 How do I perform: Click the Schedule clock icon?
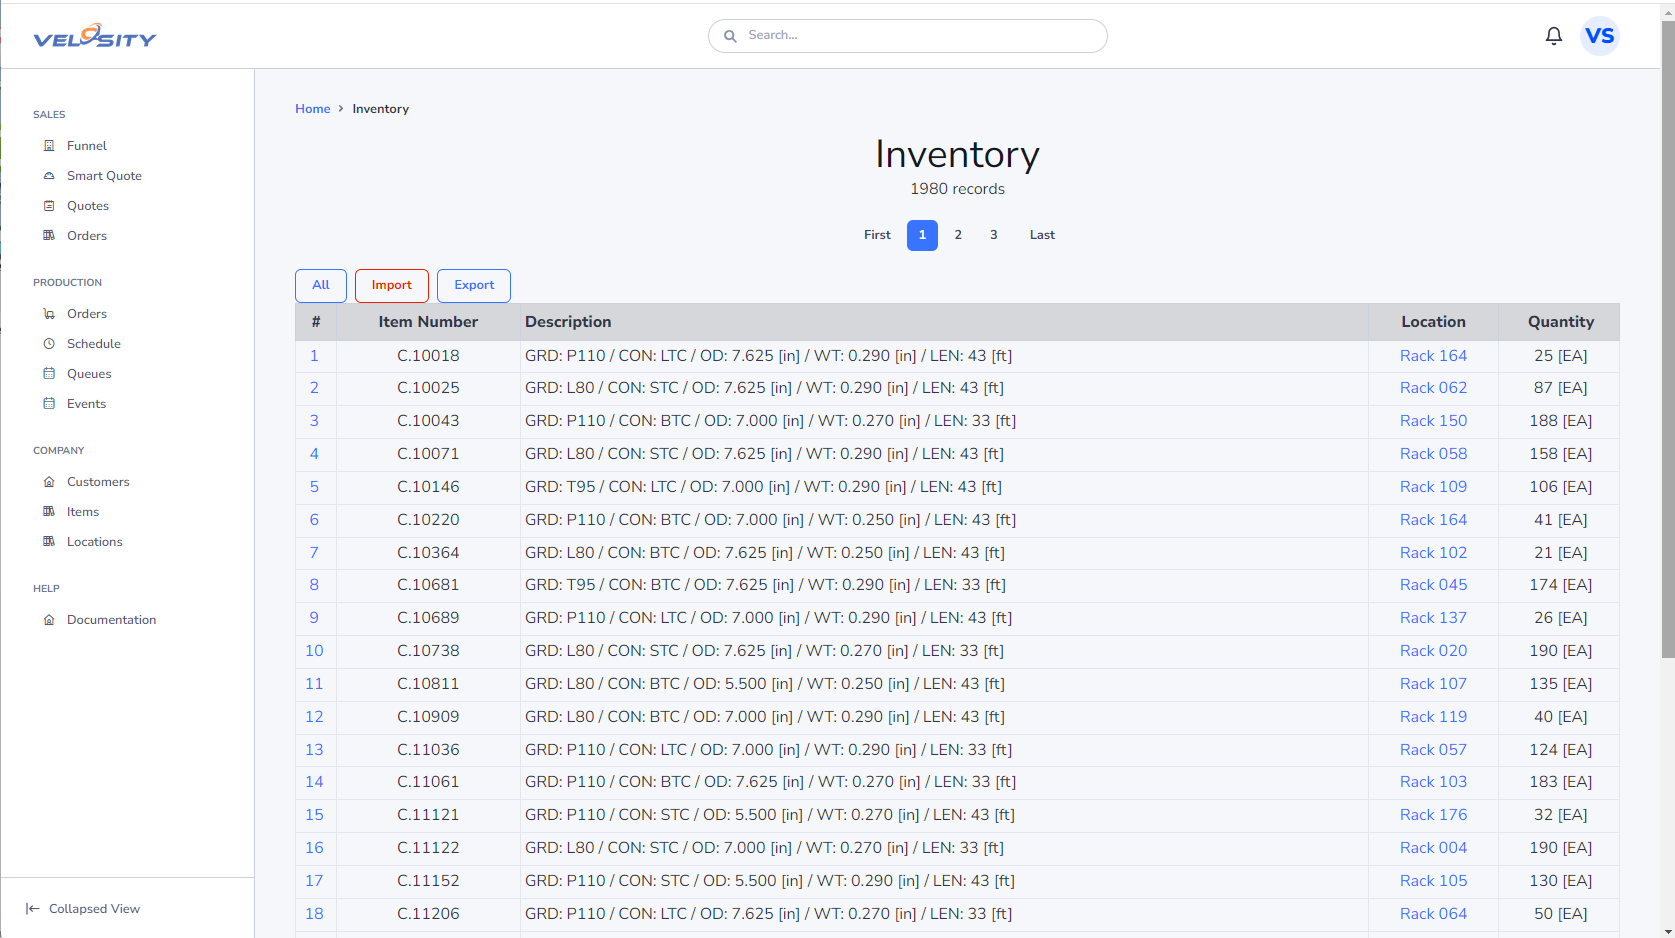coord(49,344)
